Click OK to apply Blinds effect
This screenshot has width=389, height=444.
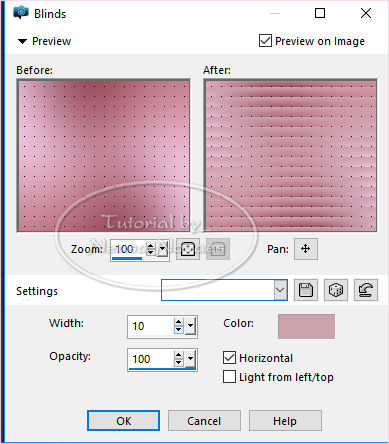[123, 421]
